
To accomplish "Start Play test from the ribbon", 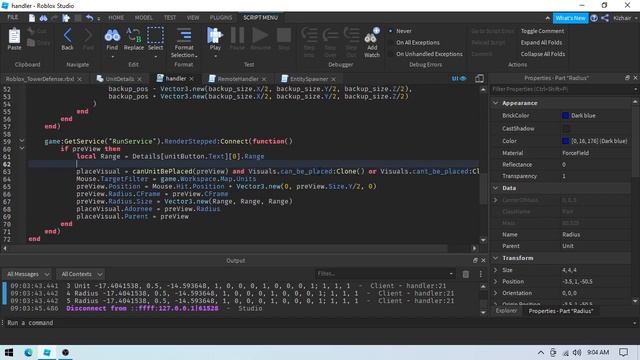I will click(215, 36).
